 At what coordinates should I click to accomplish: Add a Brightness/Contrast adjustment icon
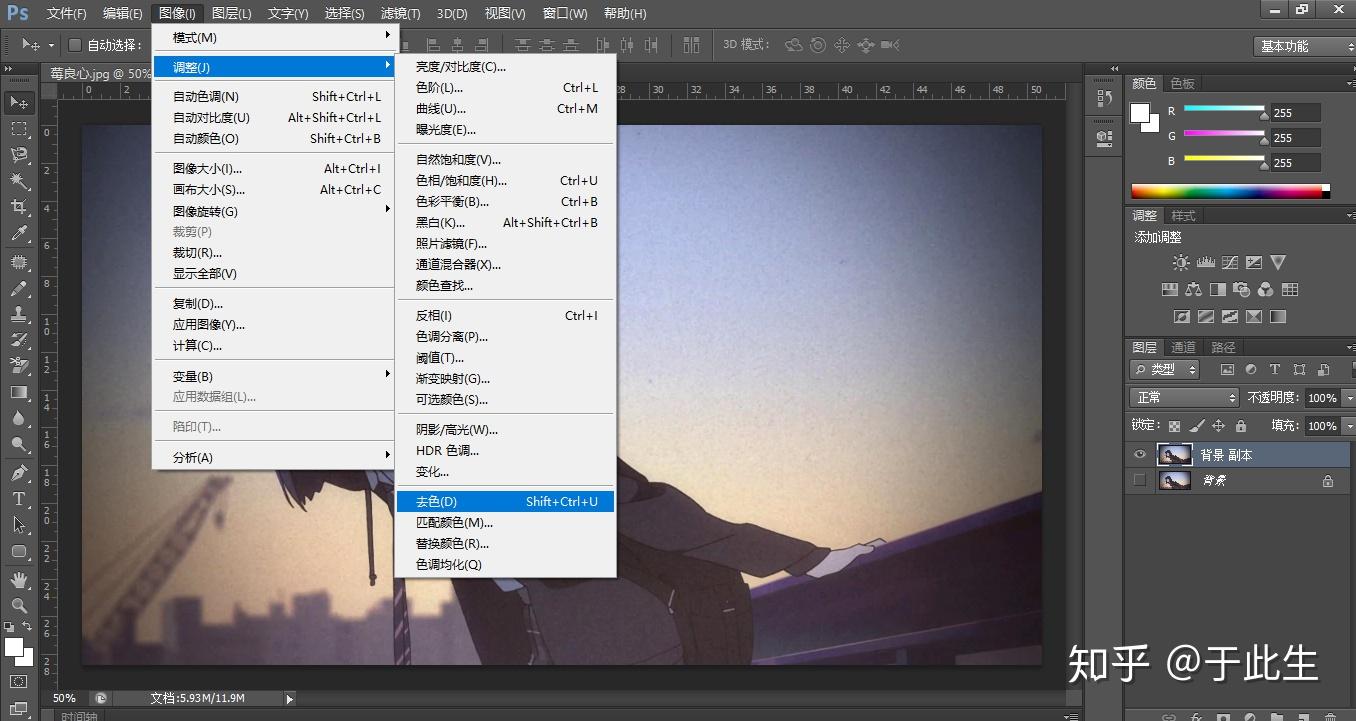tap(1181, 263)
